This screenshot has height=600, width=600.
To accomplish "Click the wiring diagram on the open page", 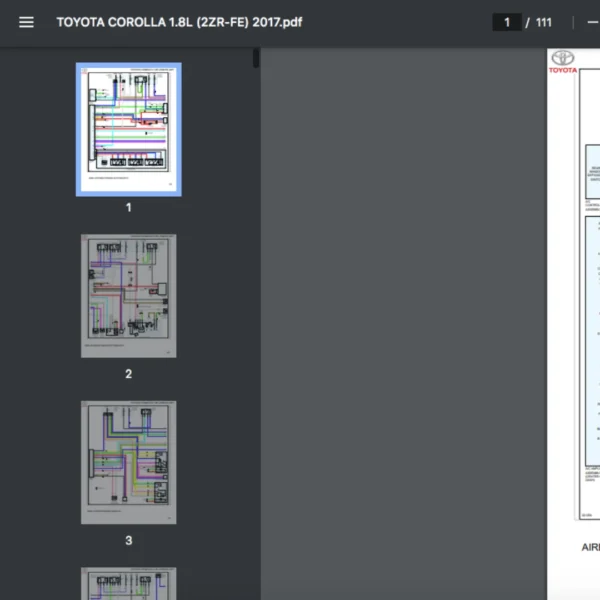I will tap(590, 300).
